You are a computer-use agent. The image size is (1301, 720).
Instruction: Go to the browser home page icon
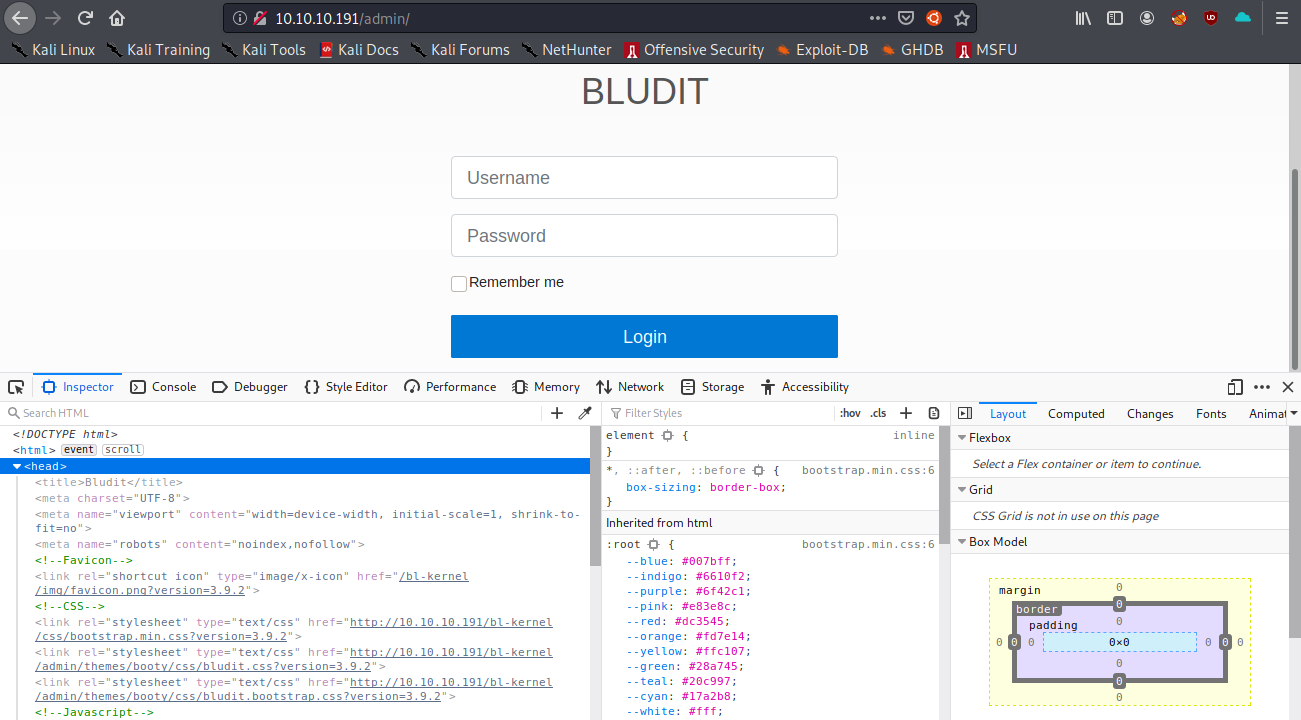tap(117, 18)
